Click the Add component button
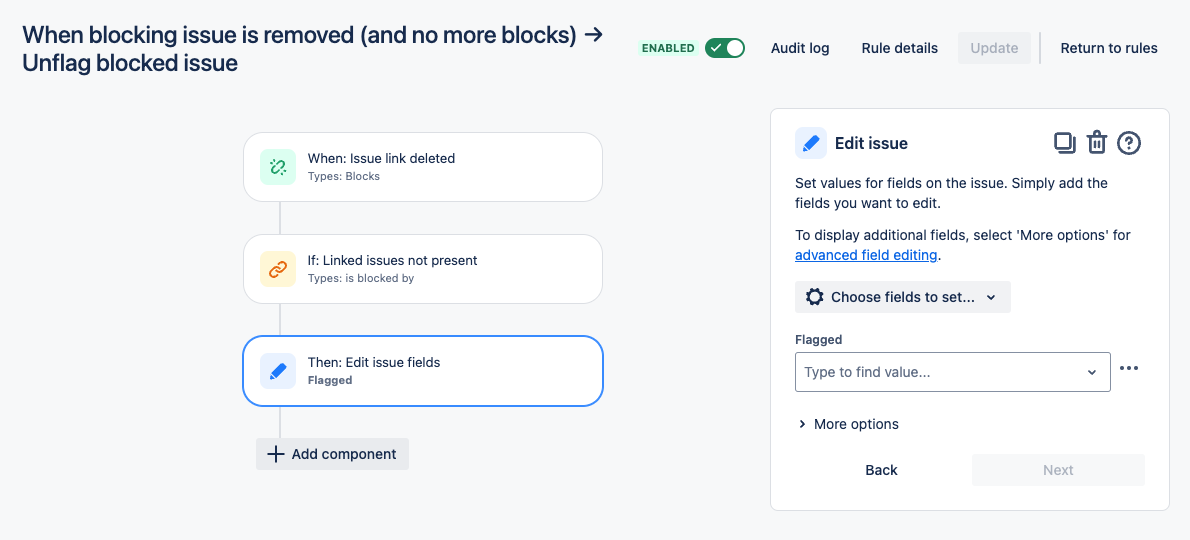The height and width of the screenshot is (540, 1190). pyautogui.click(x=332, y=454)
